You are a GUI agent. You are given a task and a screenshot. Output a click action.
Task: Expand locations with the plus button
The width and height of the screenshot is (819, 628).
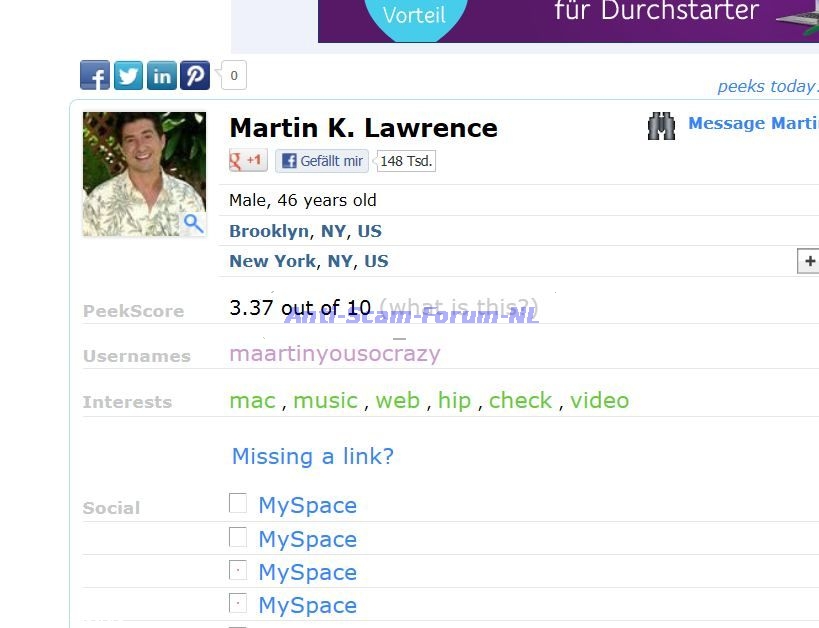tap(808, 261)
